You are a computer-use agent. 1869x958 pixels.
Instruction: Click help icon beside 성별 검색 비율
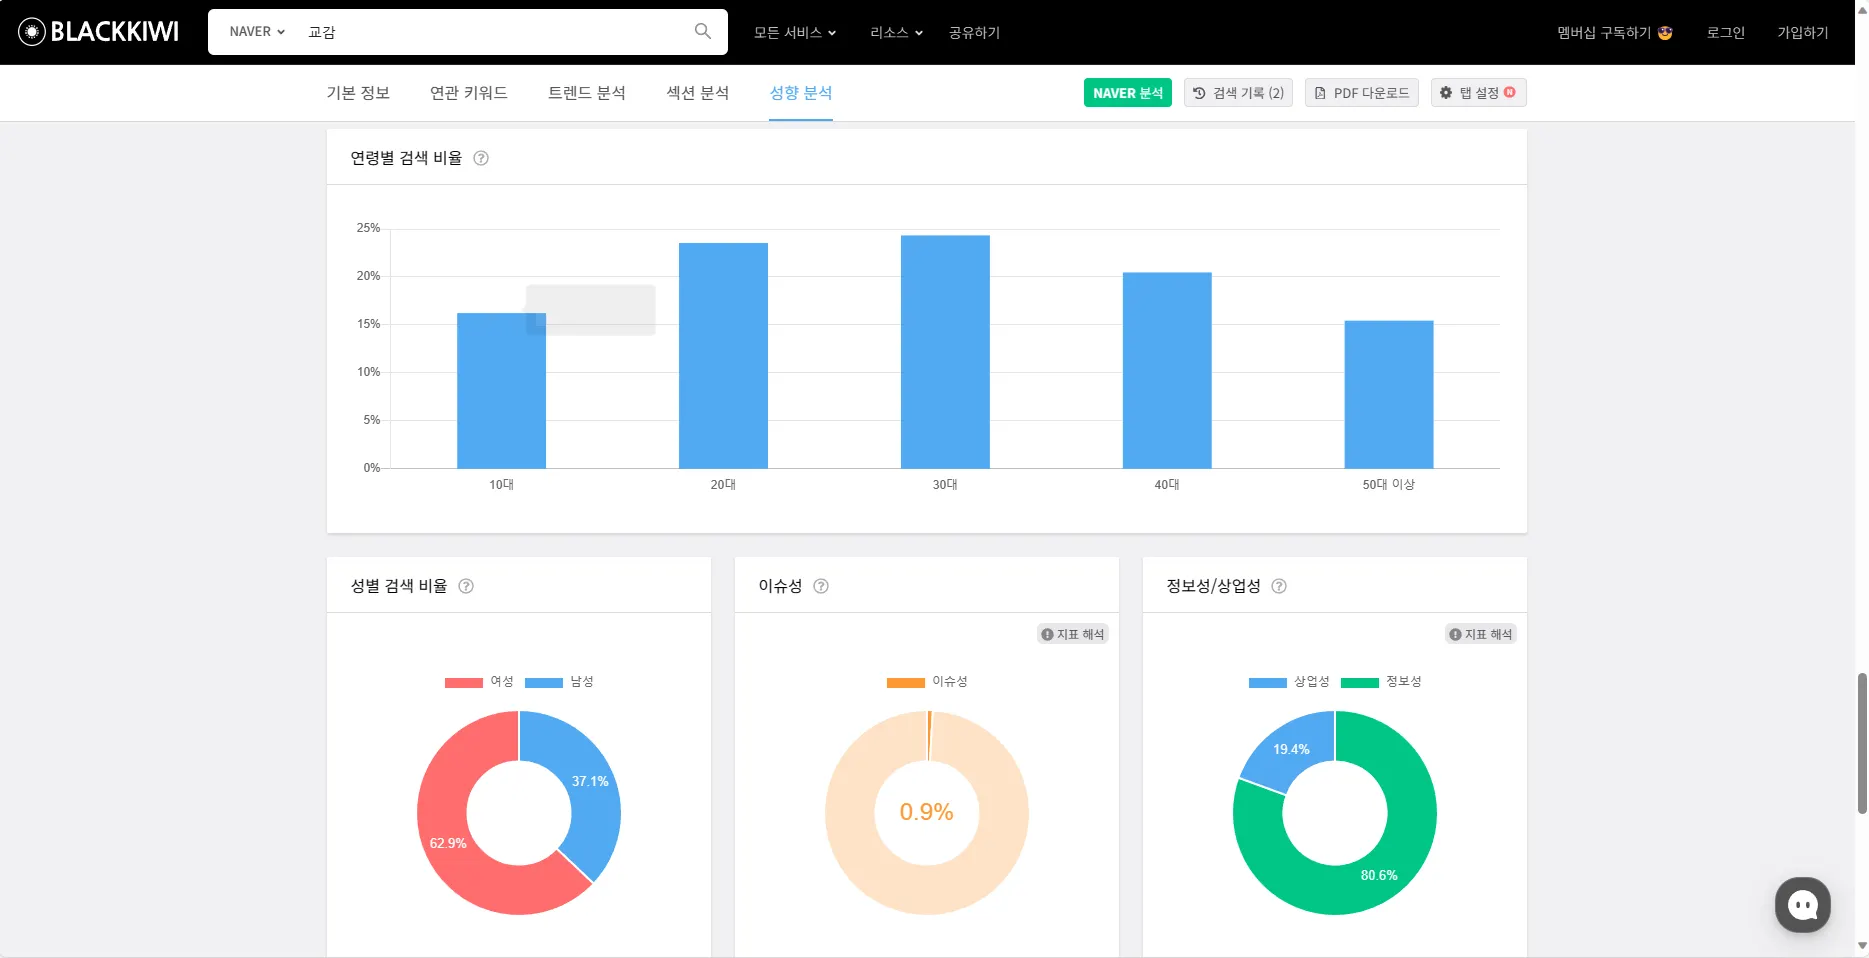(x=466, y=586)
